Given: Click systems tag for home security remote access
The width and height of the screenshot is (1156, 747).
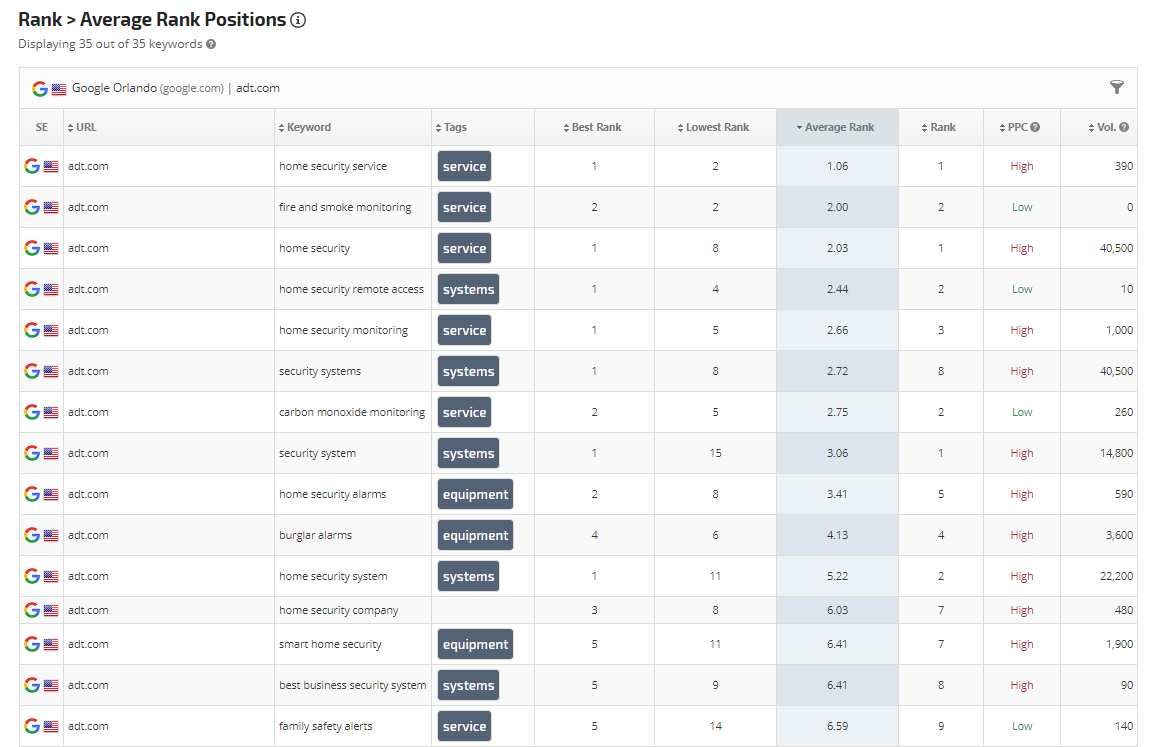Looking at the screenshot, I should (x=468, y=289).
